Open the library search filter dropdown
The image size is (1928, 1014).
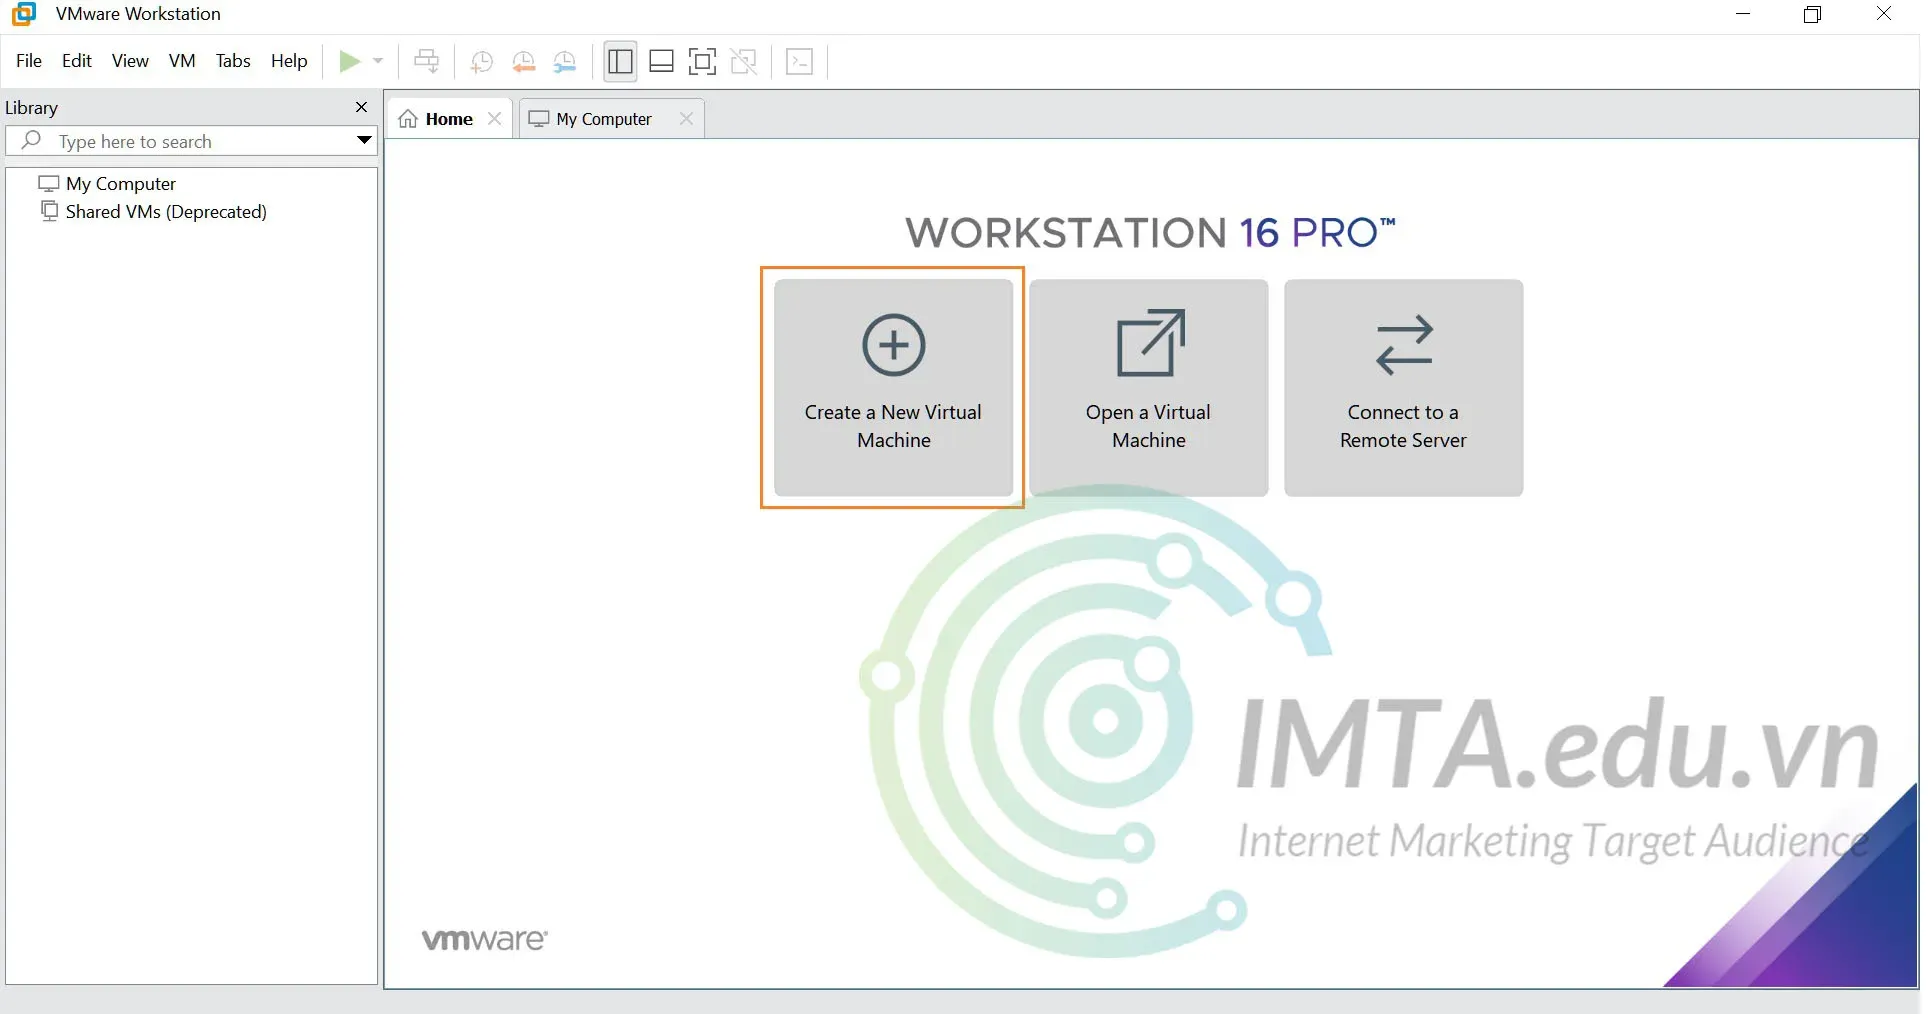pyautogui.click(x=364, y=141)
